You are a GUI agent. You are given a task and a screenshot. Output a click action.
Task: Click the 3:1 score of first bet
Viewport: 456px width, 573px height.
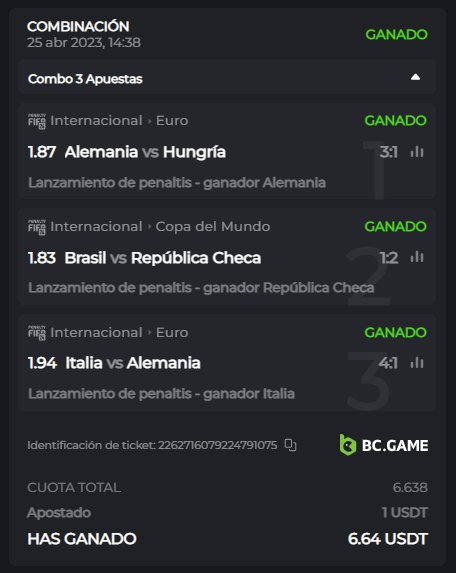[x=389, y=152]
